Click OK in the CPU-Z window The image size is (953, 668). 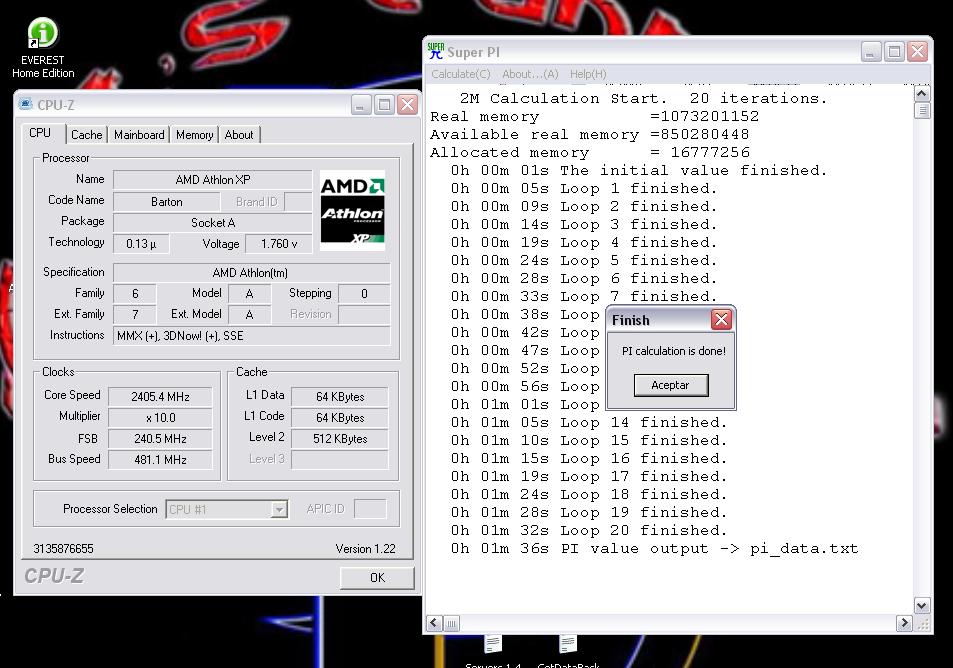377,577
